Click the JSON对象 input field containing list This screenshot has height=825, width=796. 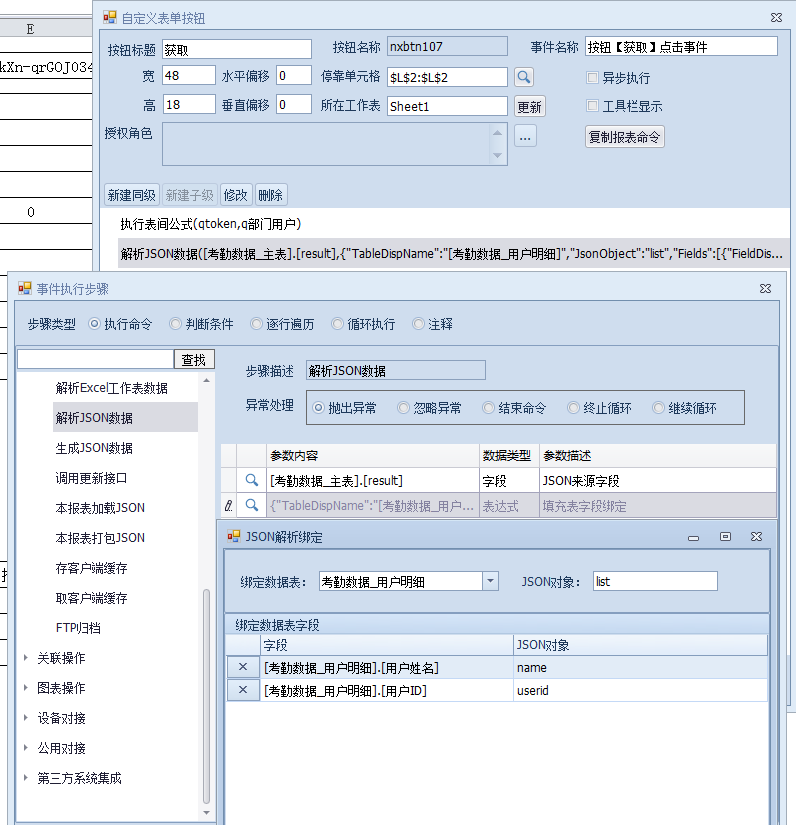point(655,581)
